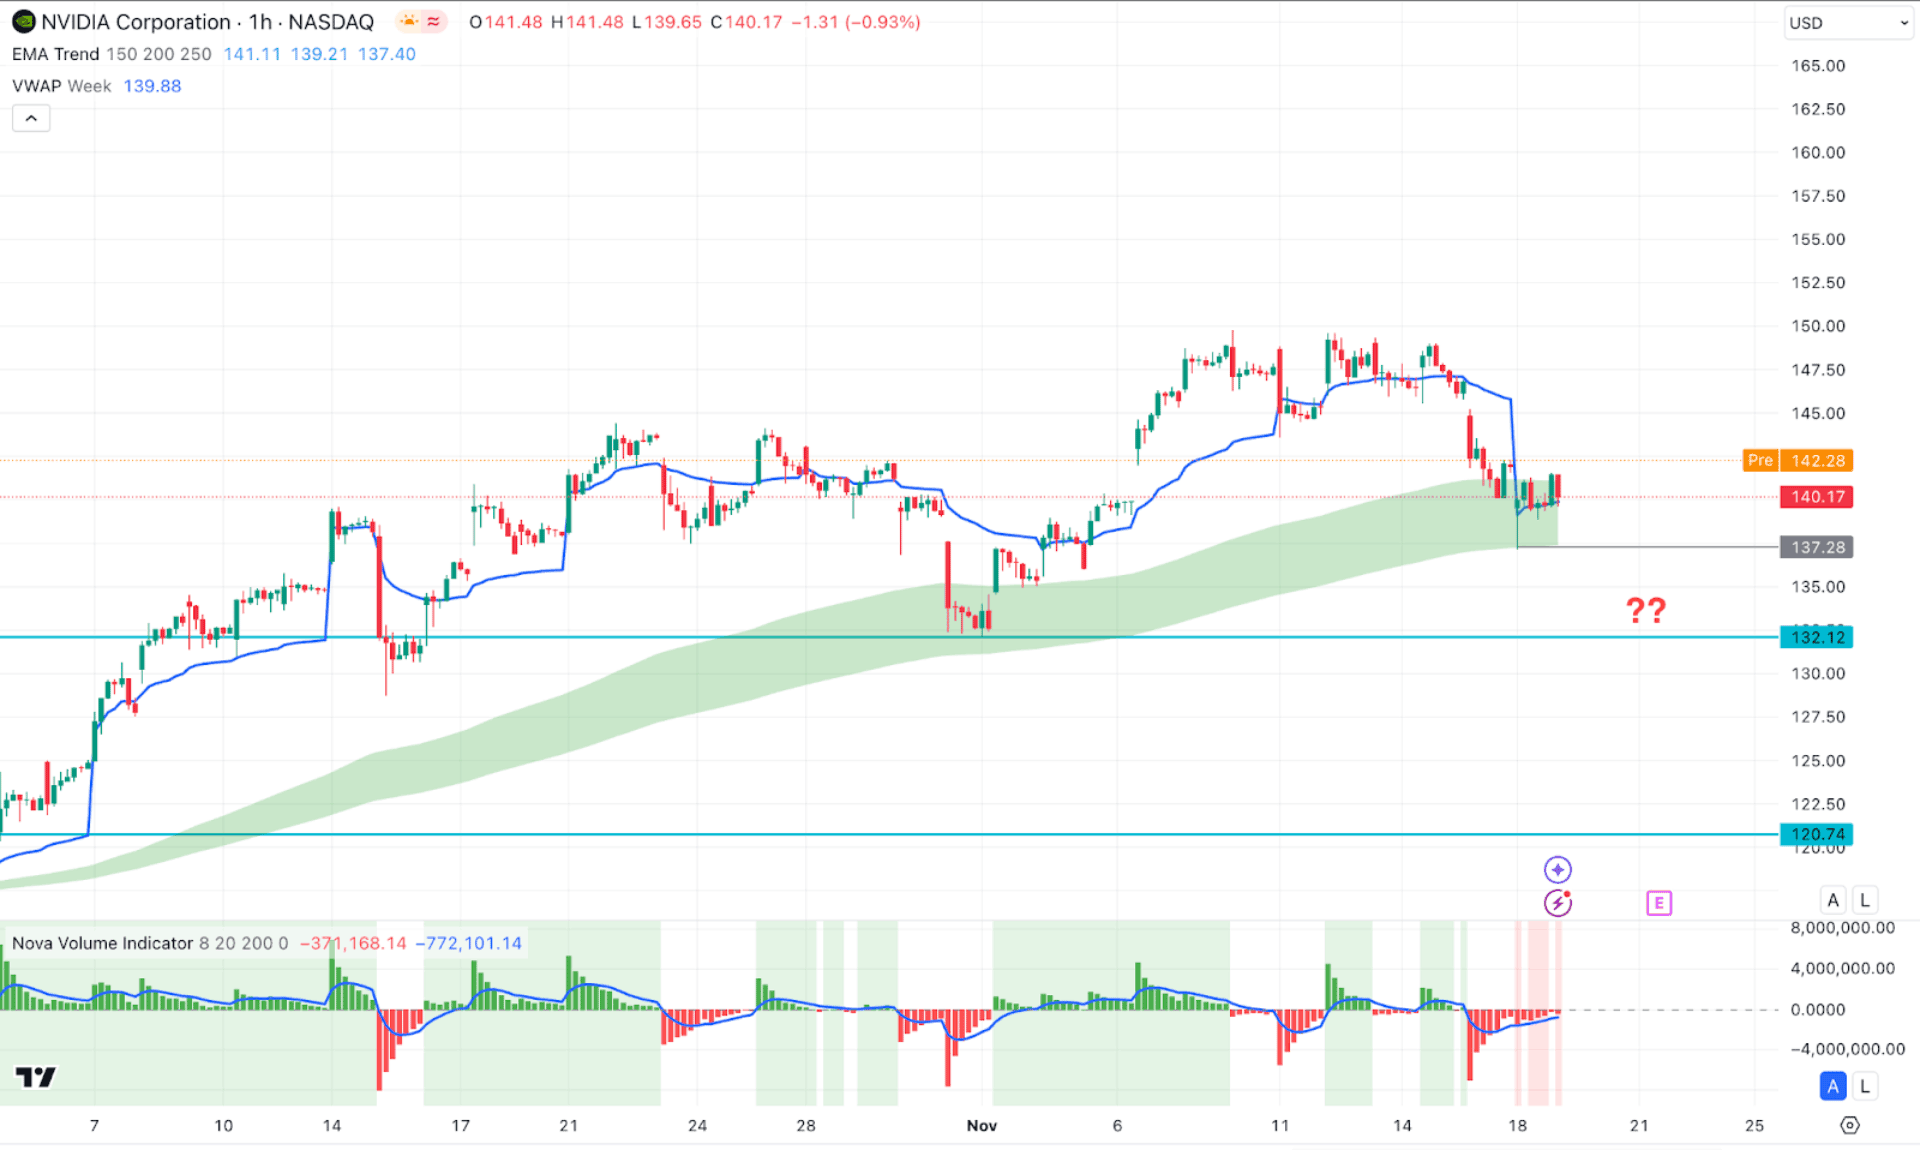This screenshot has width=1920, height=1150.
Task: Click the purple compass event icon above 18
Action: [1557, 870]
